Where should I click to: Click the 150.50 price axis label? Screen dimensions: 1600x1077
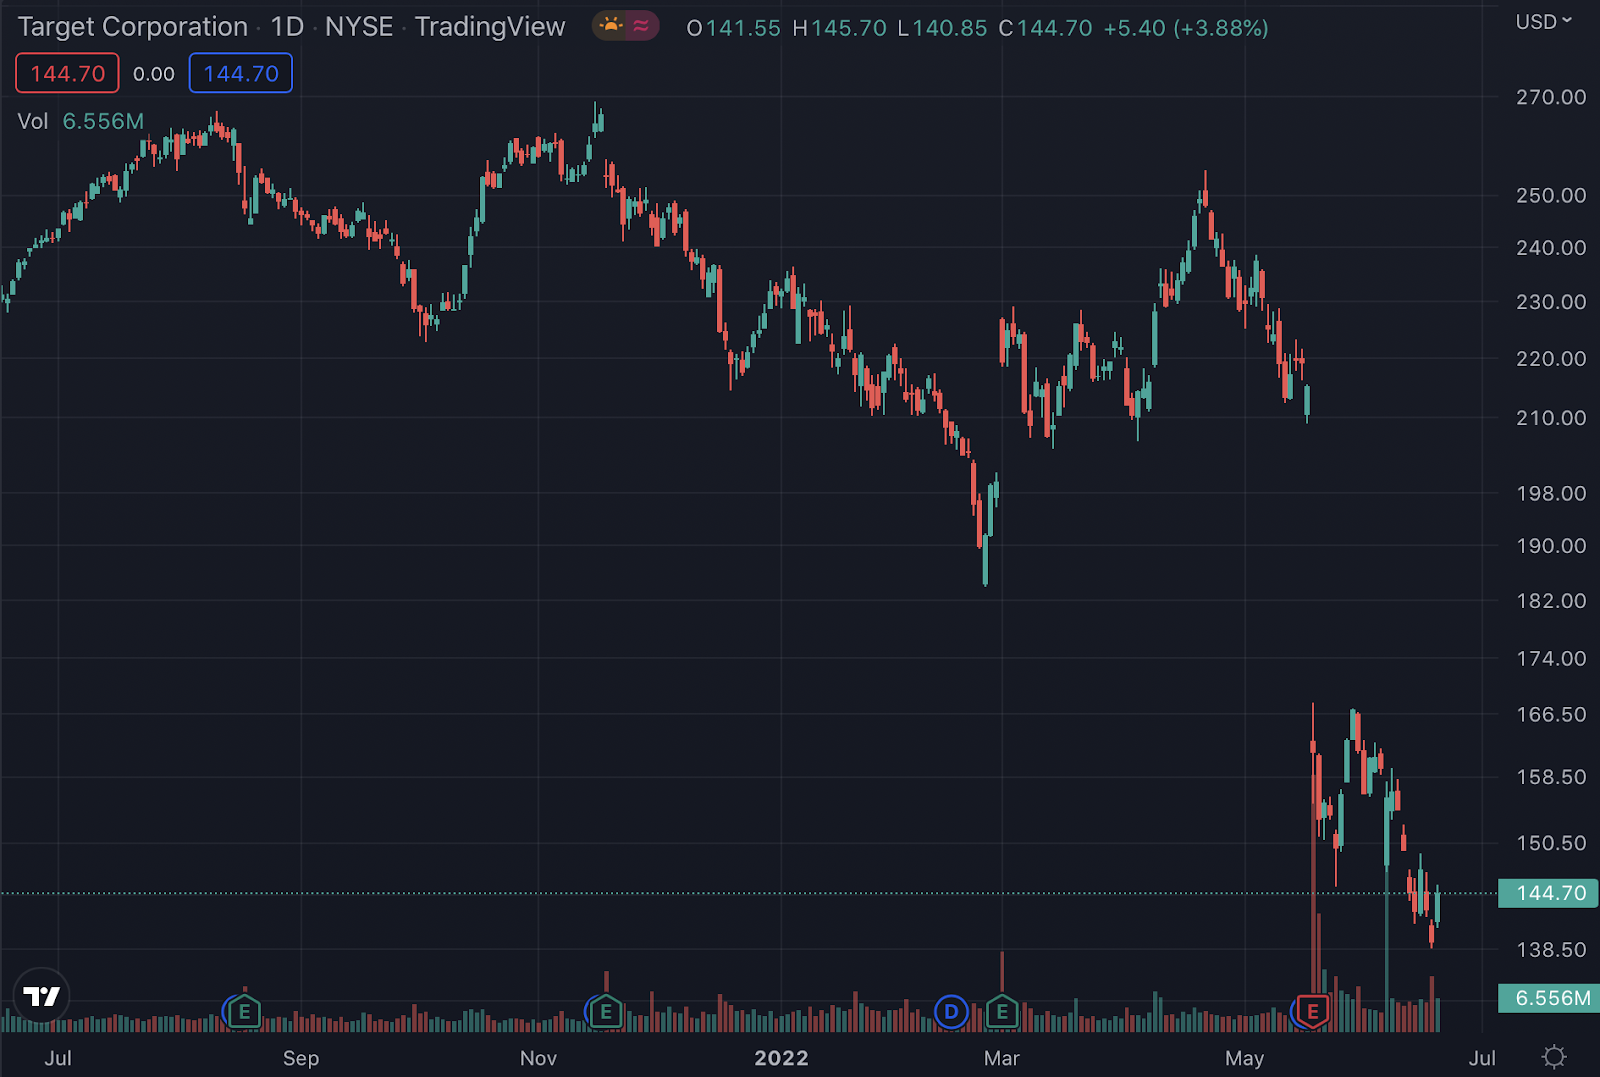[x=1551, y=842]
